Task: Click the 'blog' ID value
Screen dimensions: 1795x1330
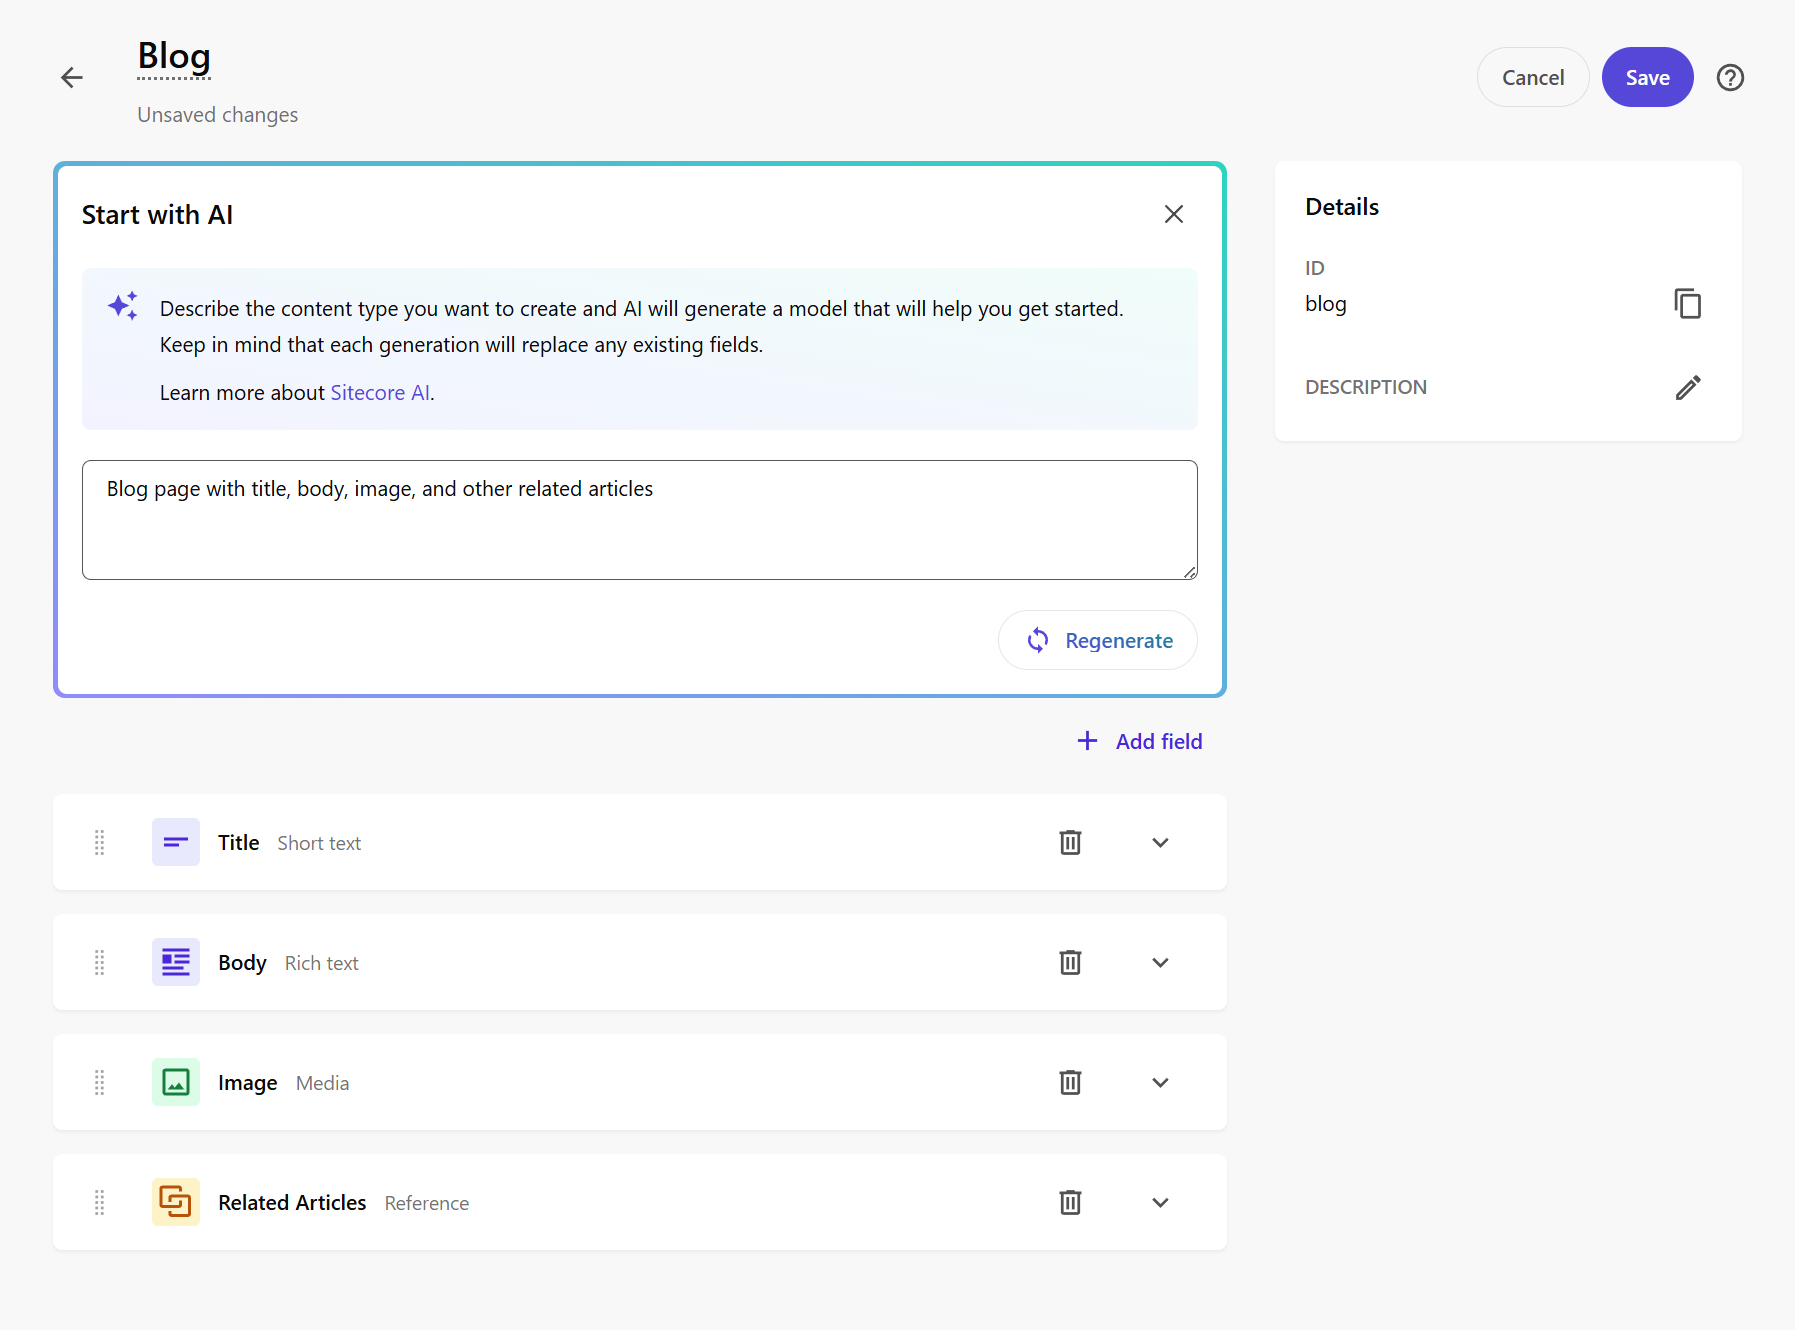Action: 1326,304
